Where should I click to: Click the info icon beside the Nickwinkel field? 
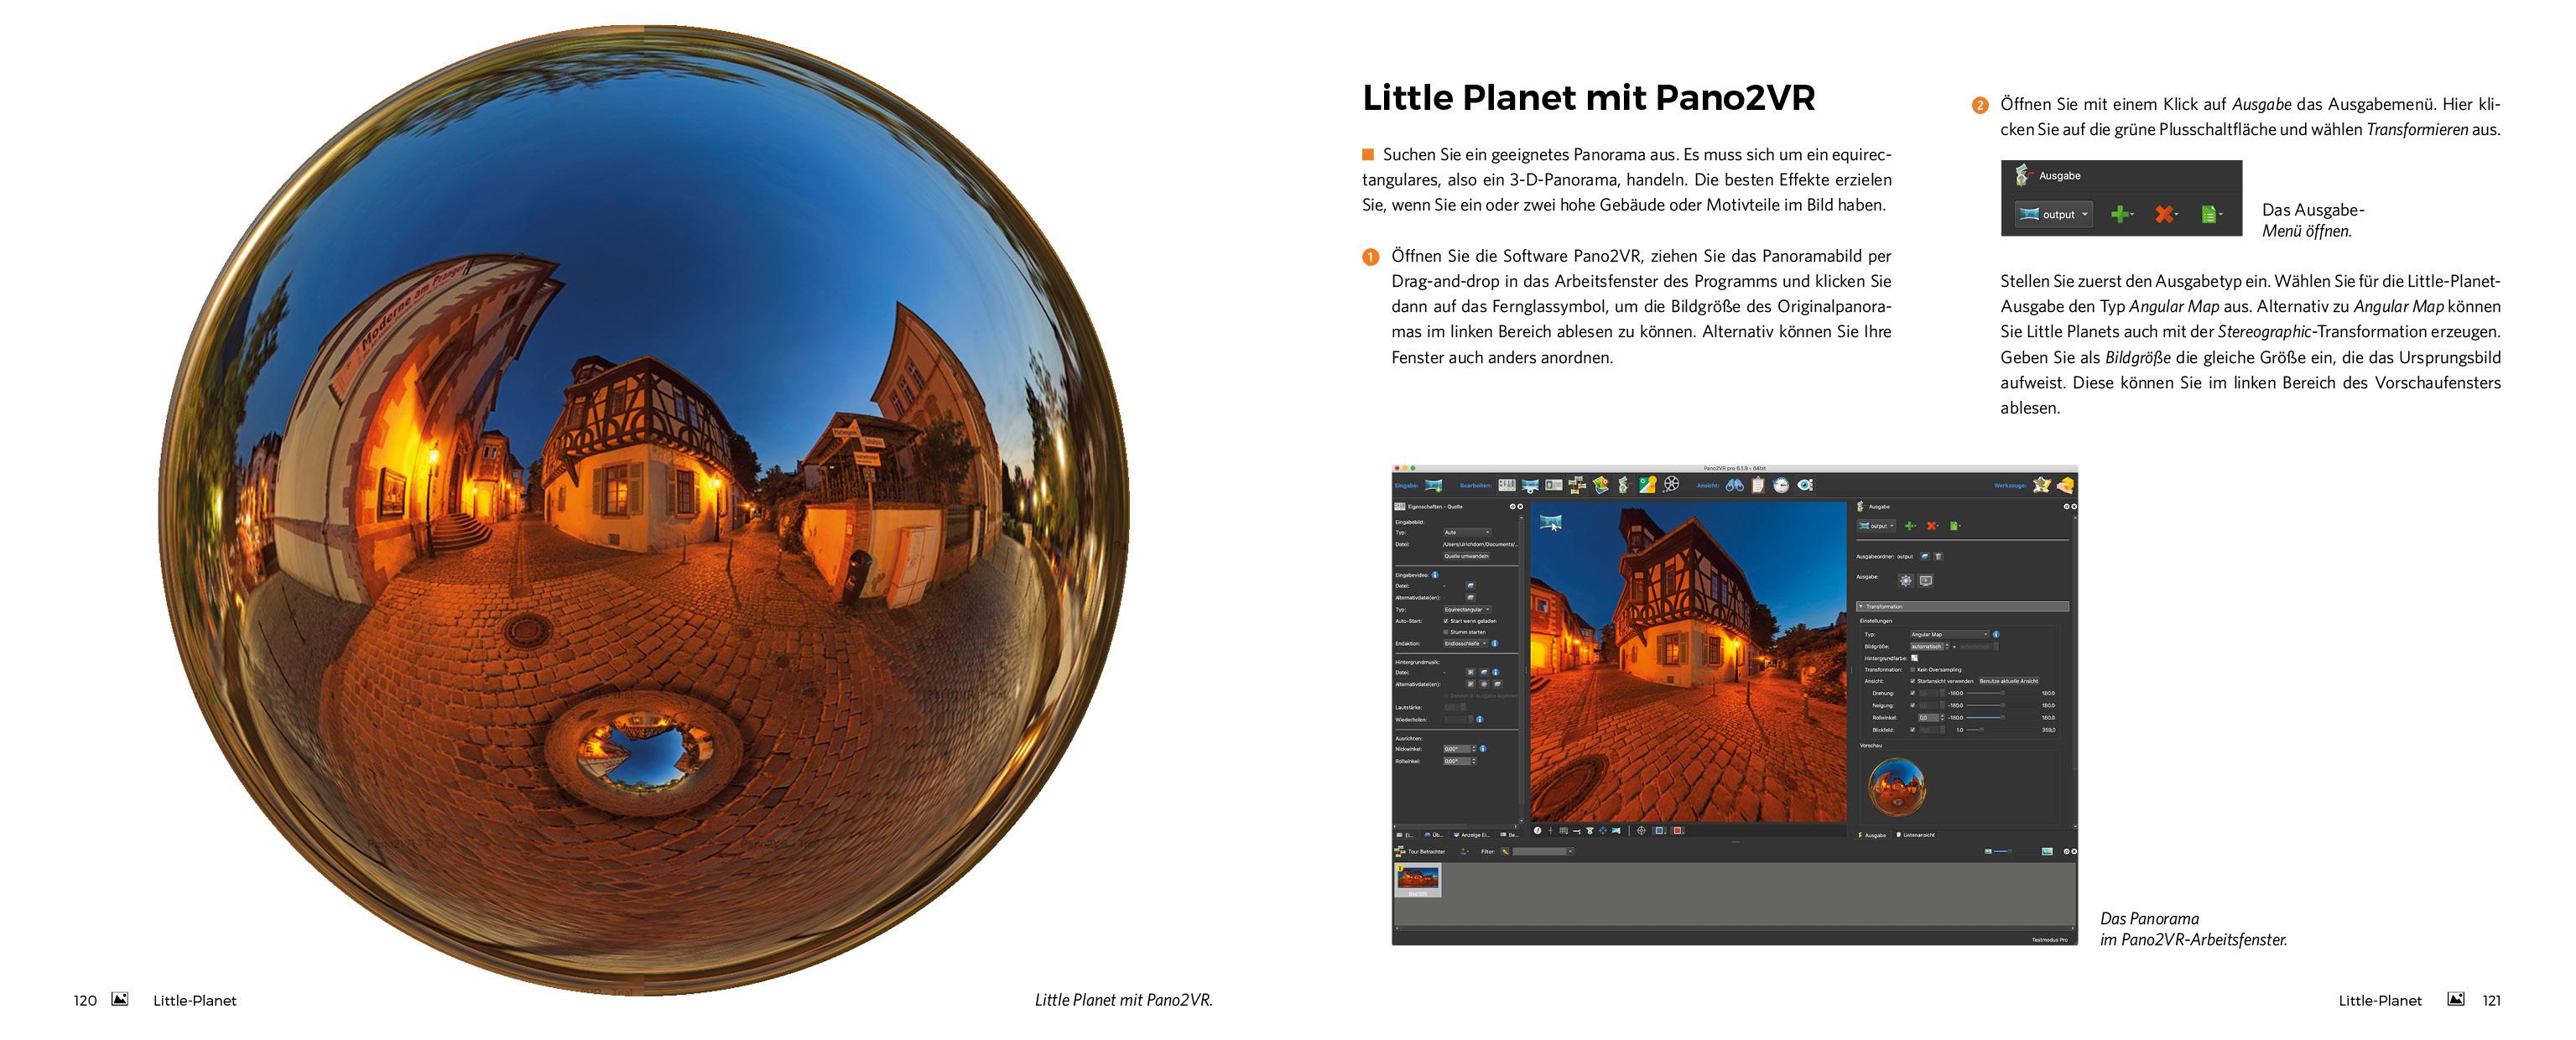[1484, 749]
